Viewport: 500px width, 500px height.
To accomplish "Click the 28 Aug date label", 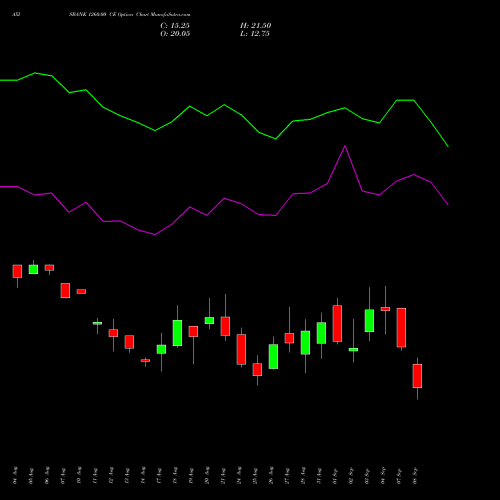I will click(303, 475).
